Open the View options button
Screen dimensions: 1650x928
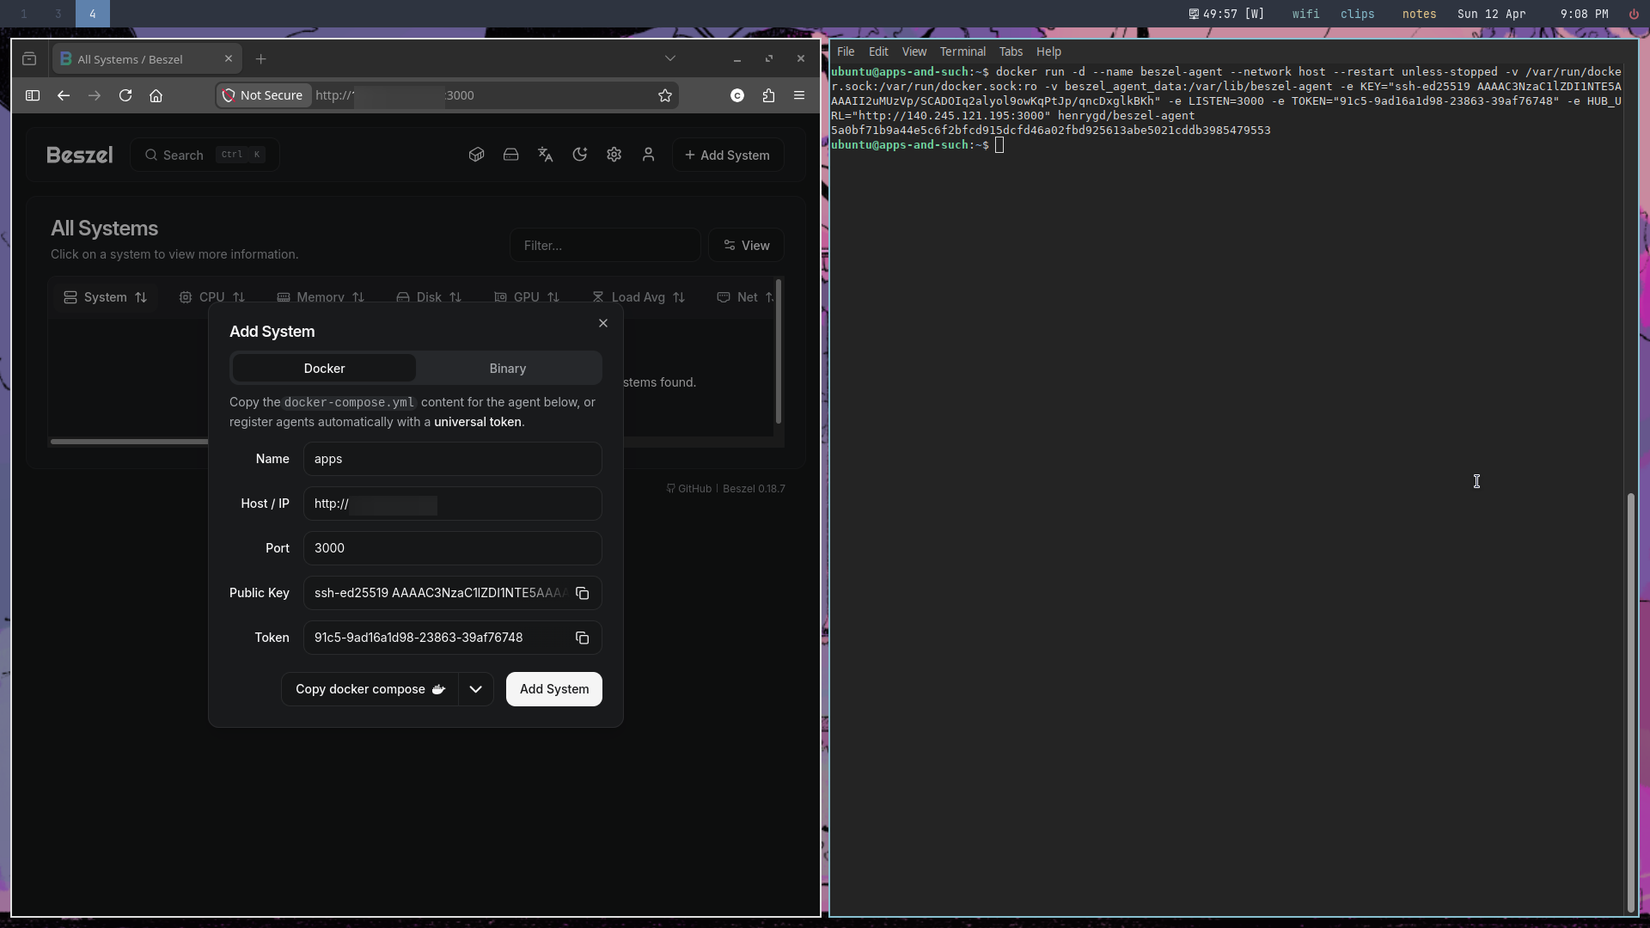(747, 245)
